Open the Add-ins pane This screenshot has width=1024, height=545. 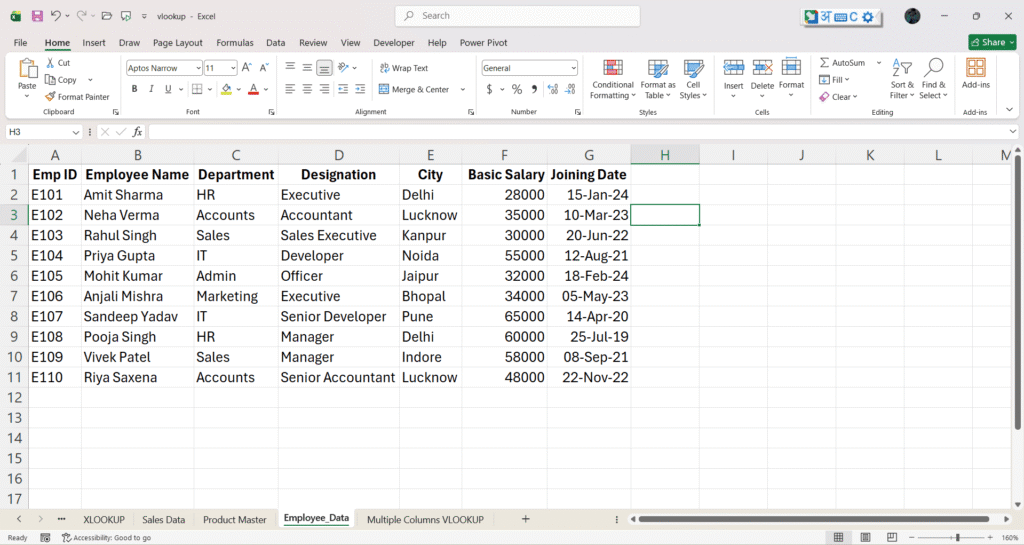click(x=976, y=72)
